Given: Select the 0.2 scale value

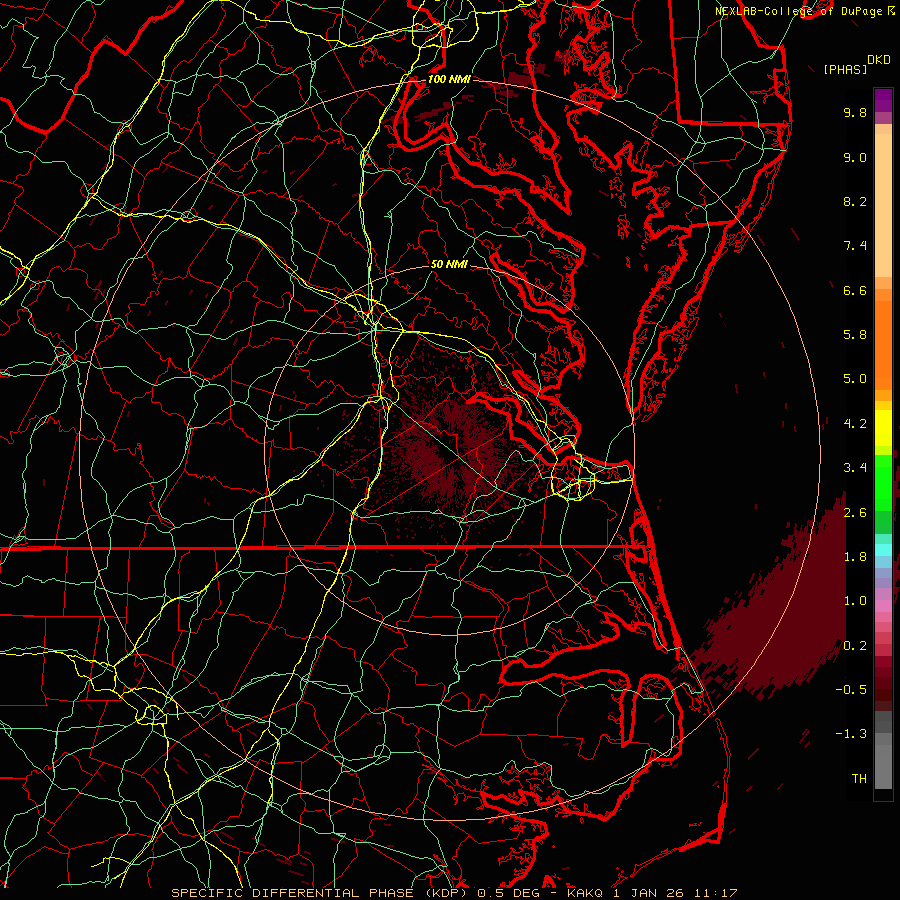Looking at the screenshot, I should (855, 646).
